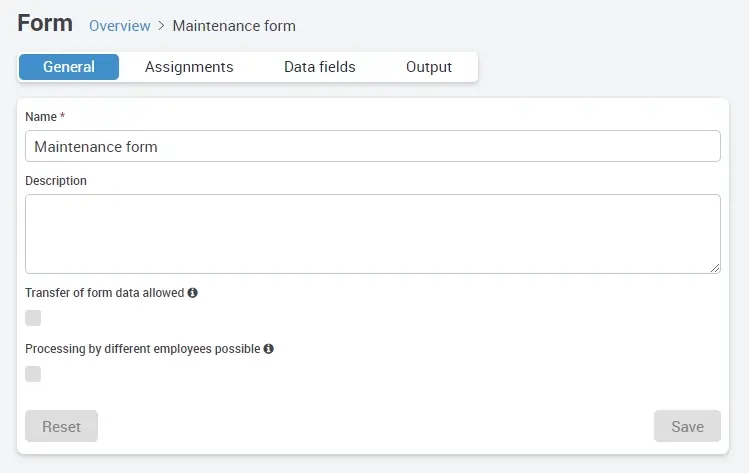Click the Transfer of form data allowed label
The image size is (749, 473).
point(105,293)
